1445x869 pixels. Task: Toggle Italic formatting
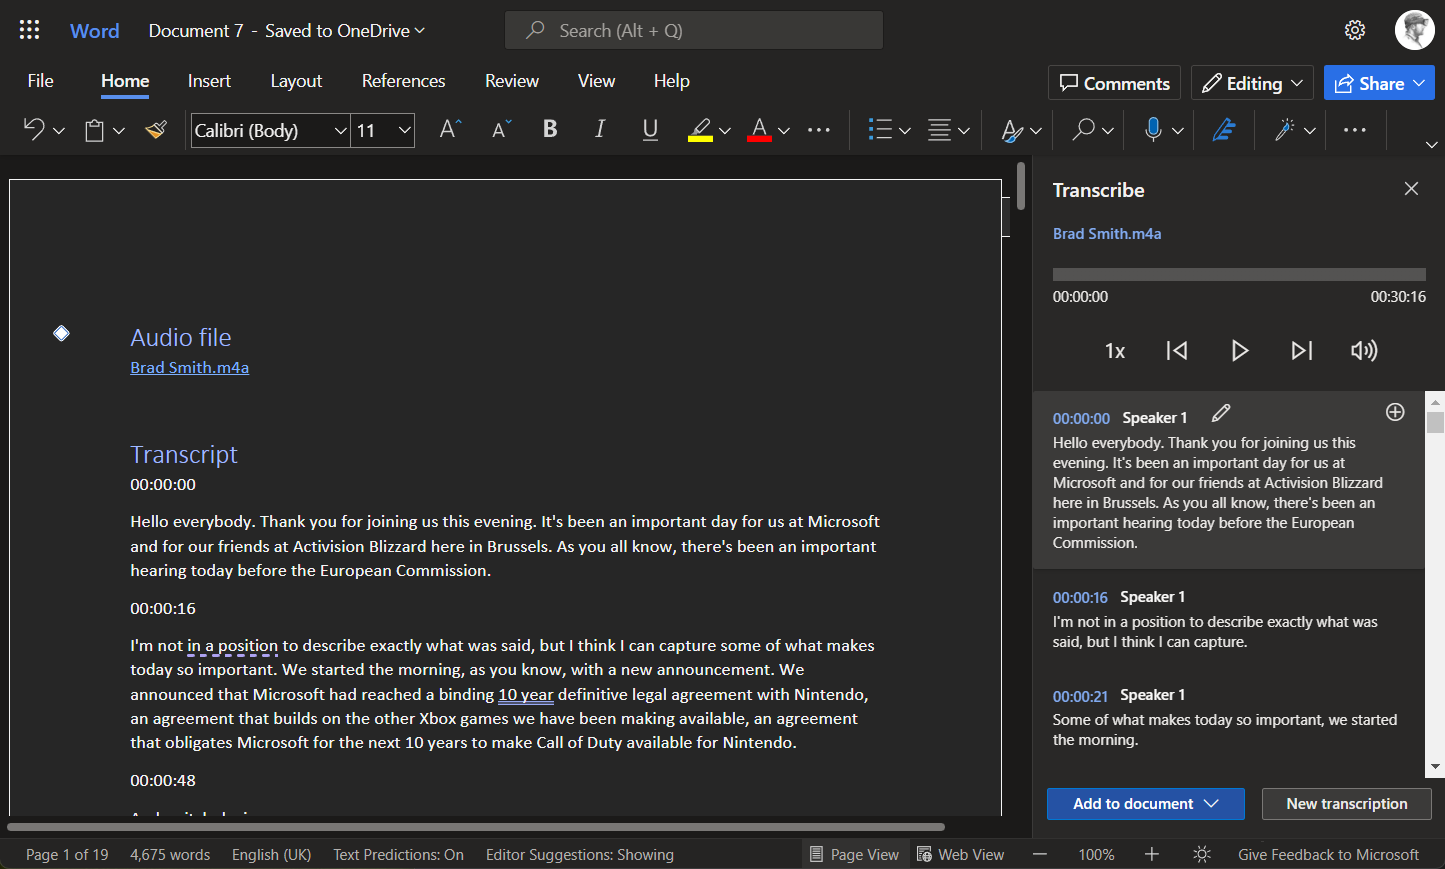tap(600, 129)
